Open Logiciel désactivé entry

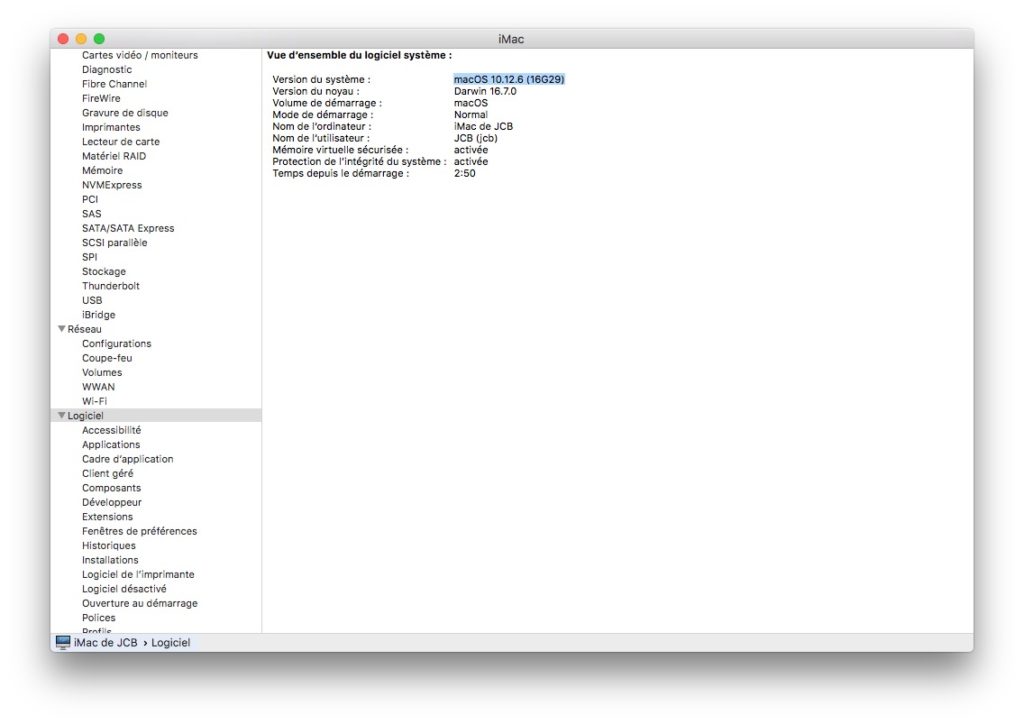124,588
